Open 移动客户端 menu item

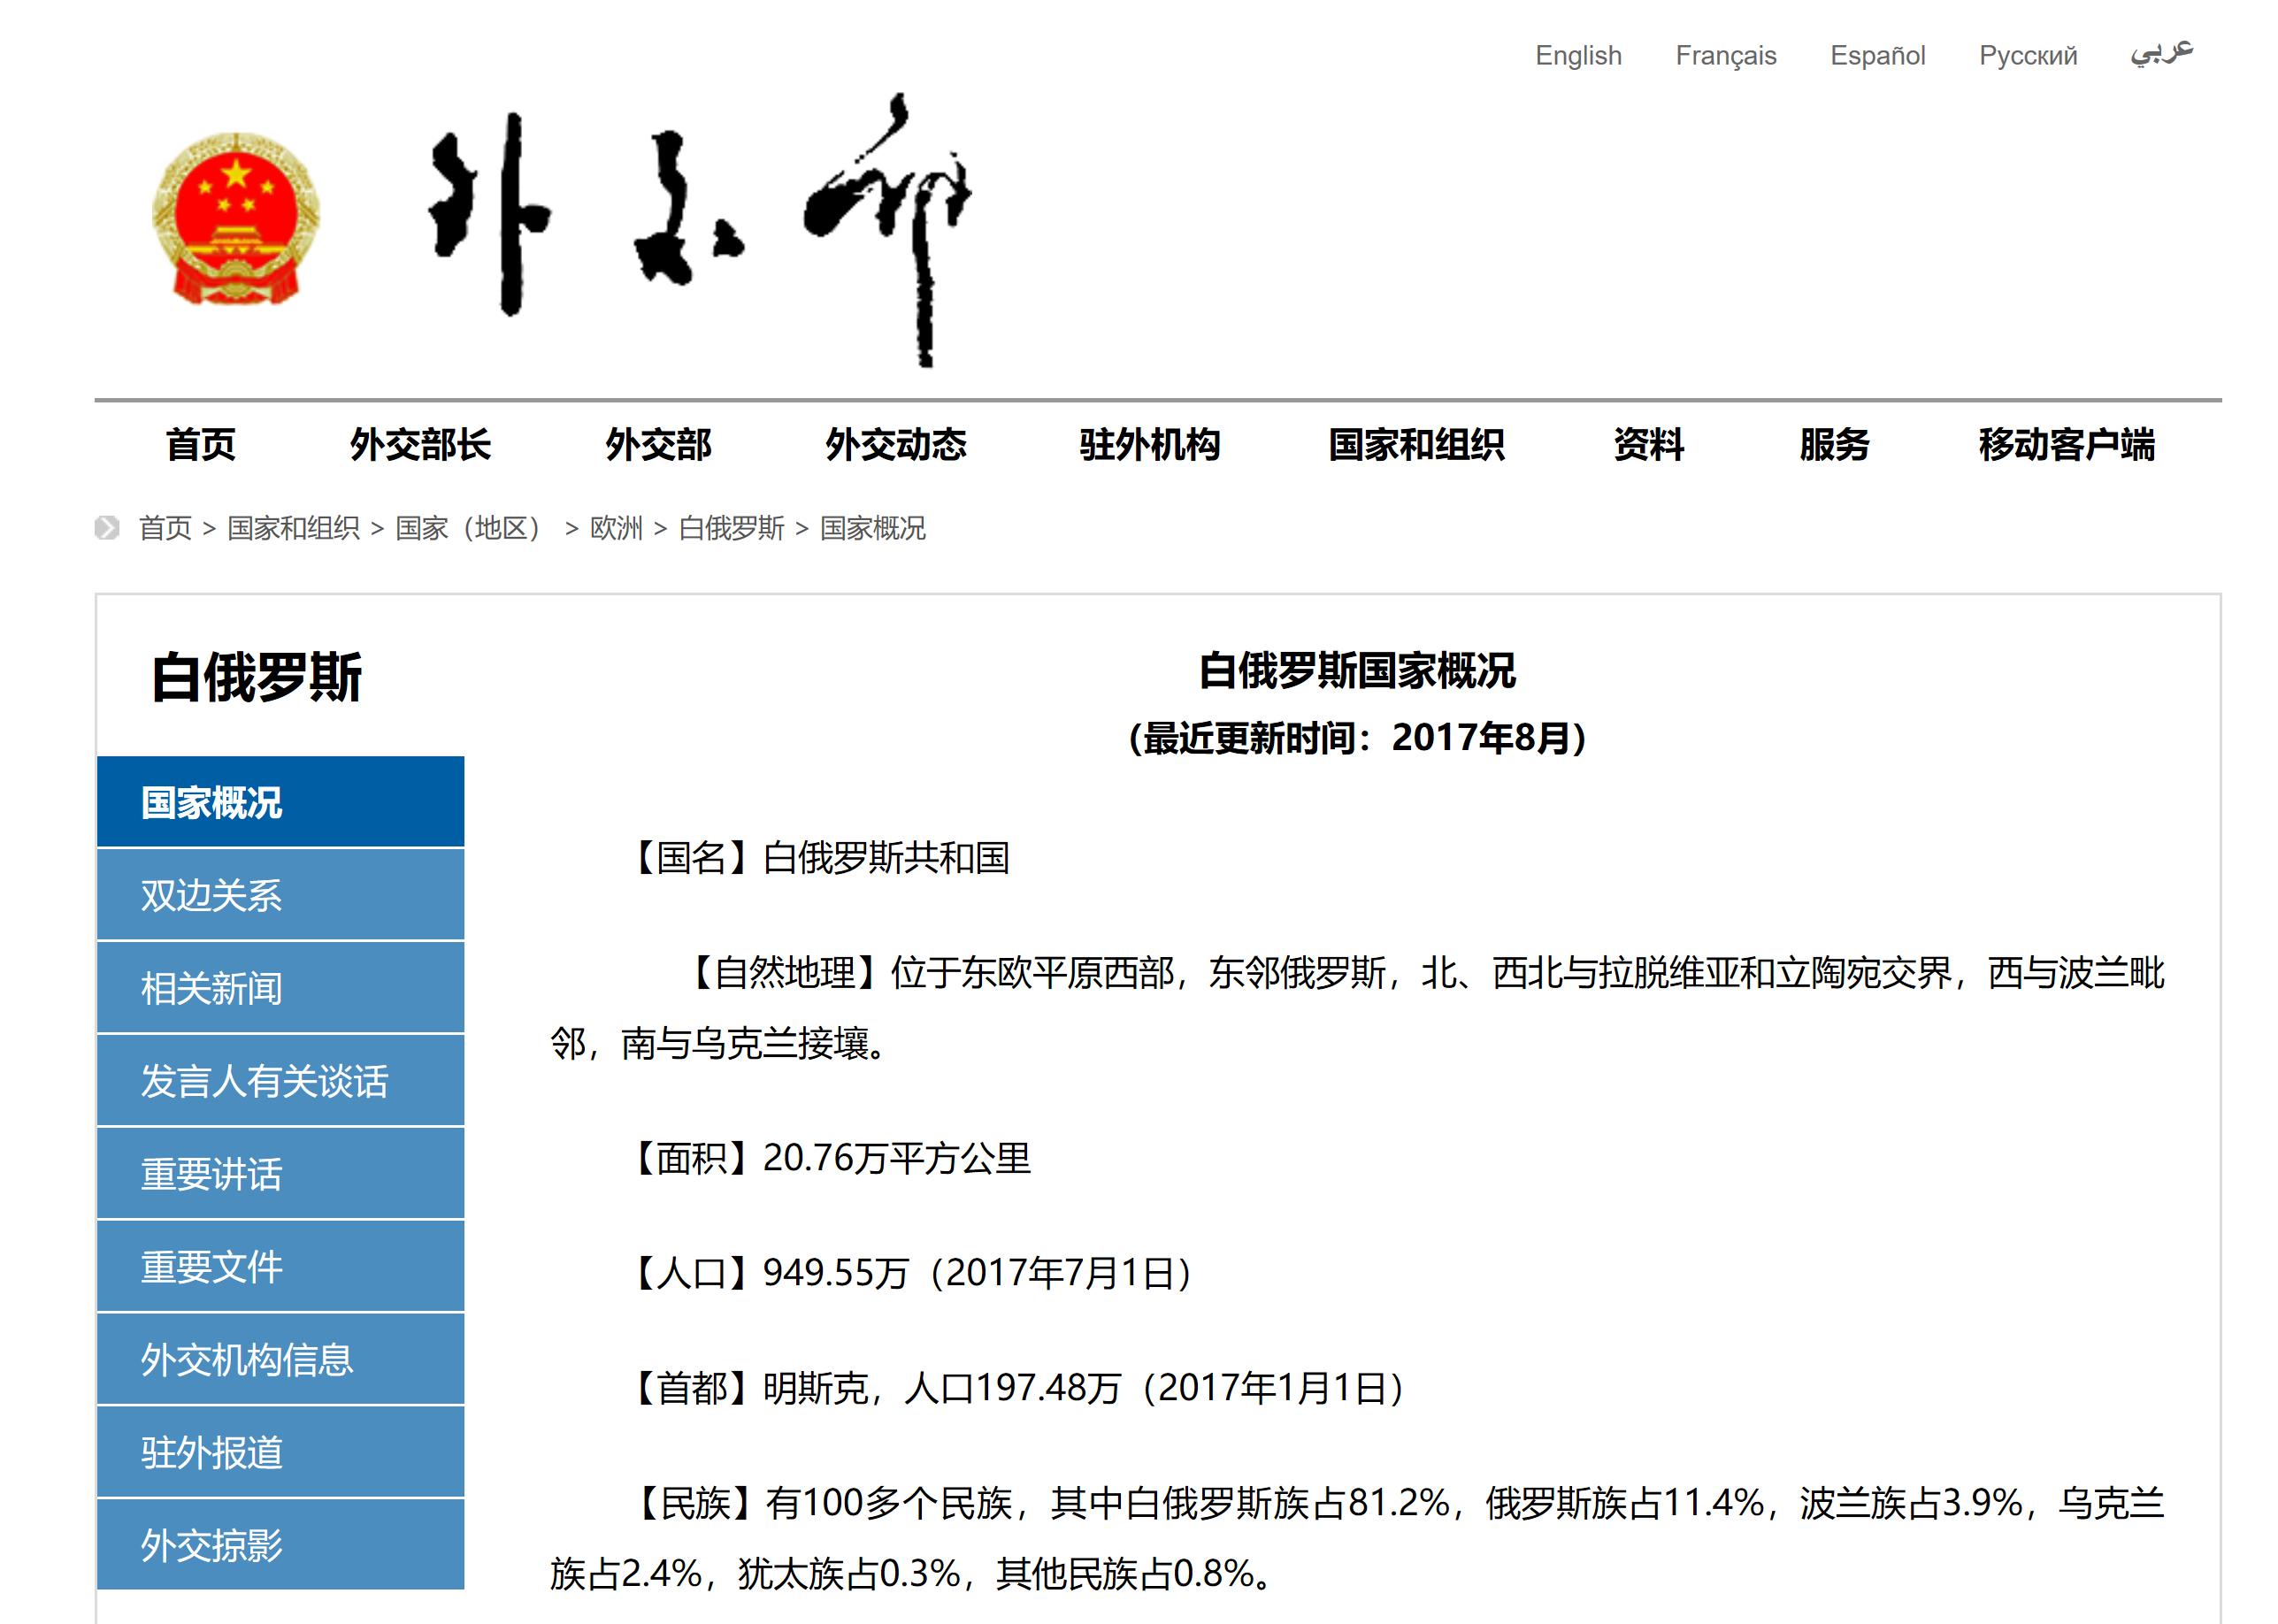tap(2066, 444)
